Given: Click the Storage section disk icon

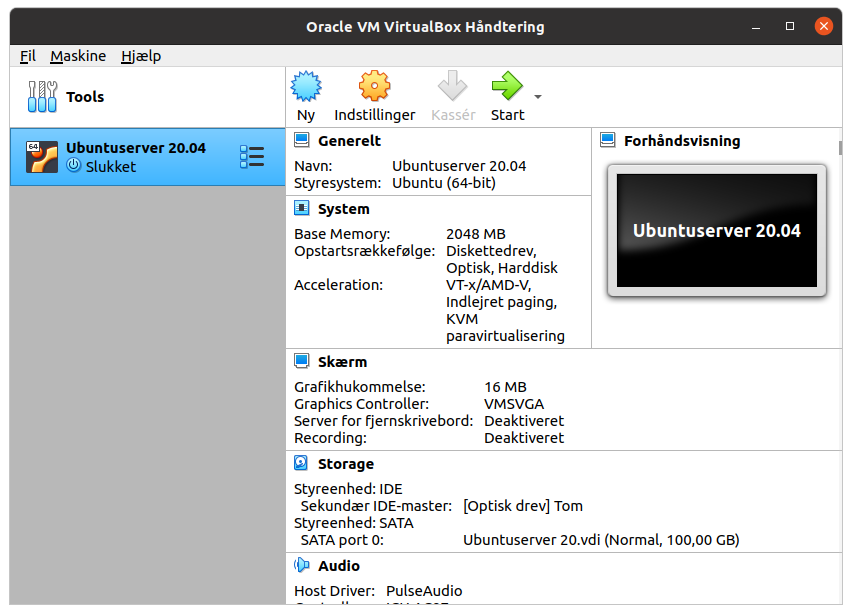Looking at the screenshot, I should [301, 463].
